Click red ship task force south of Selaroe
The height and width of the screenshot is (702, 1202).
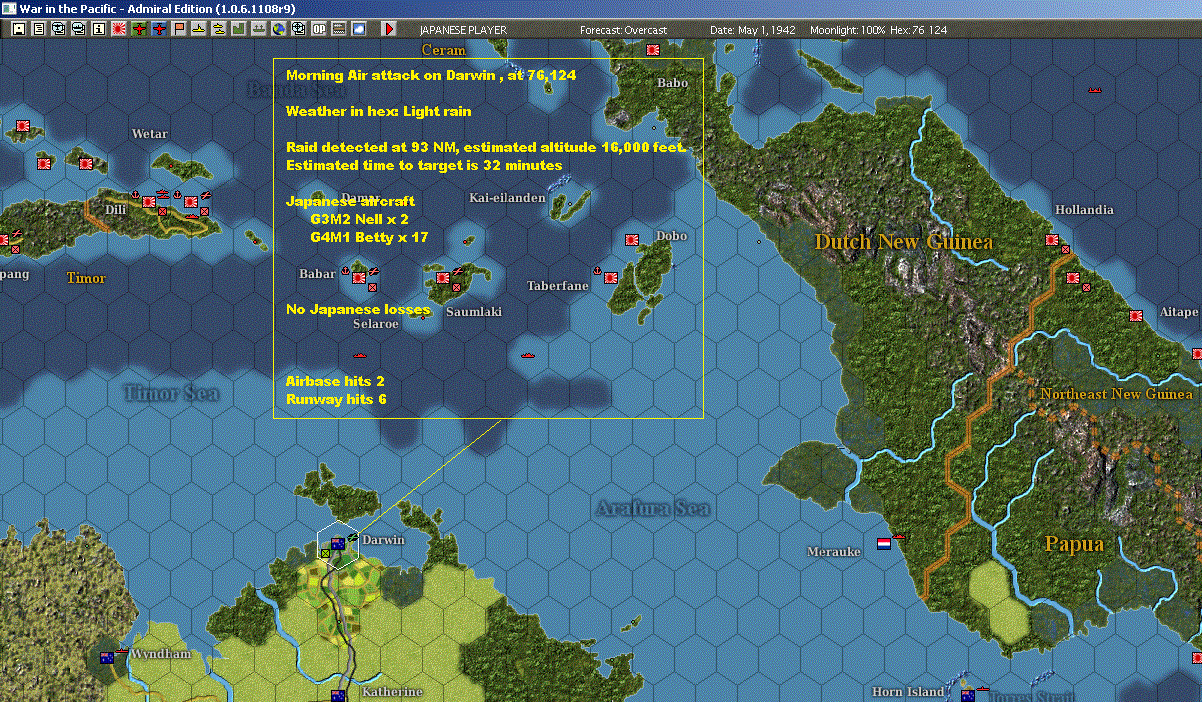point(361,355)
